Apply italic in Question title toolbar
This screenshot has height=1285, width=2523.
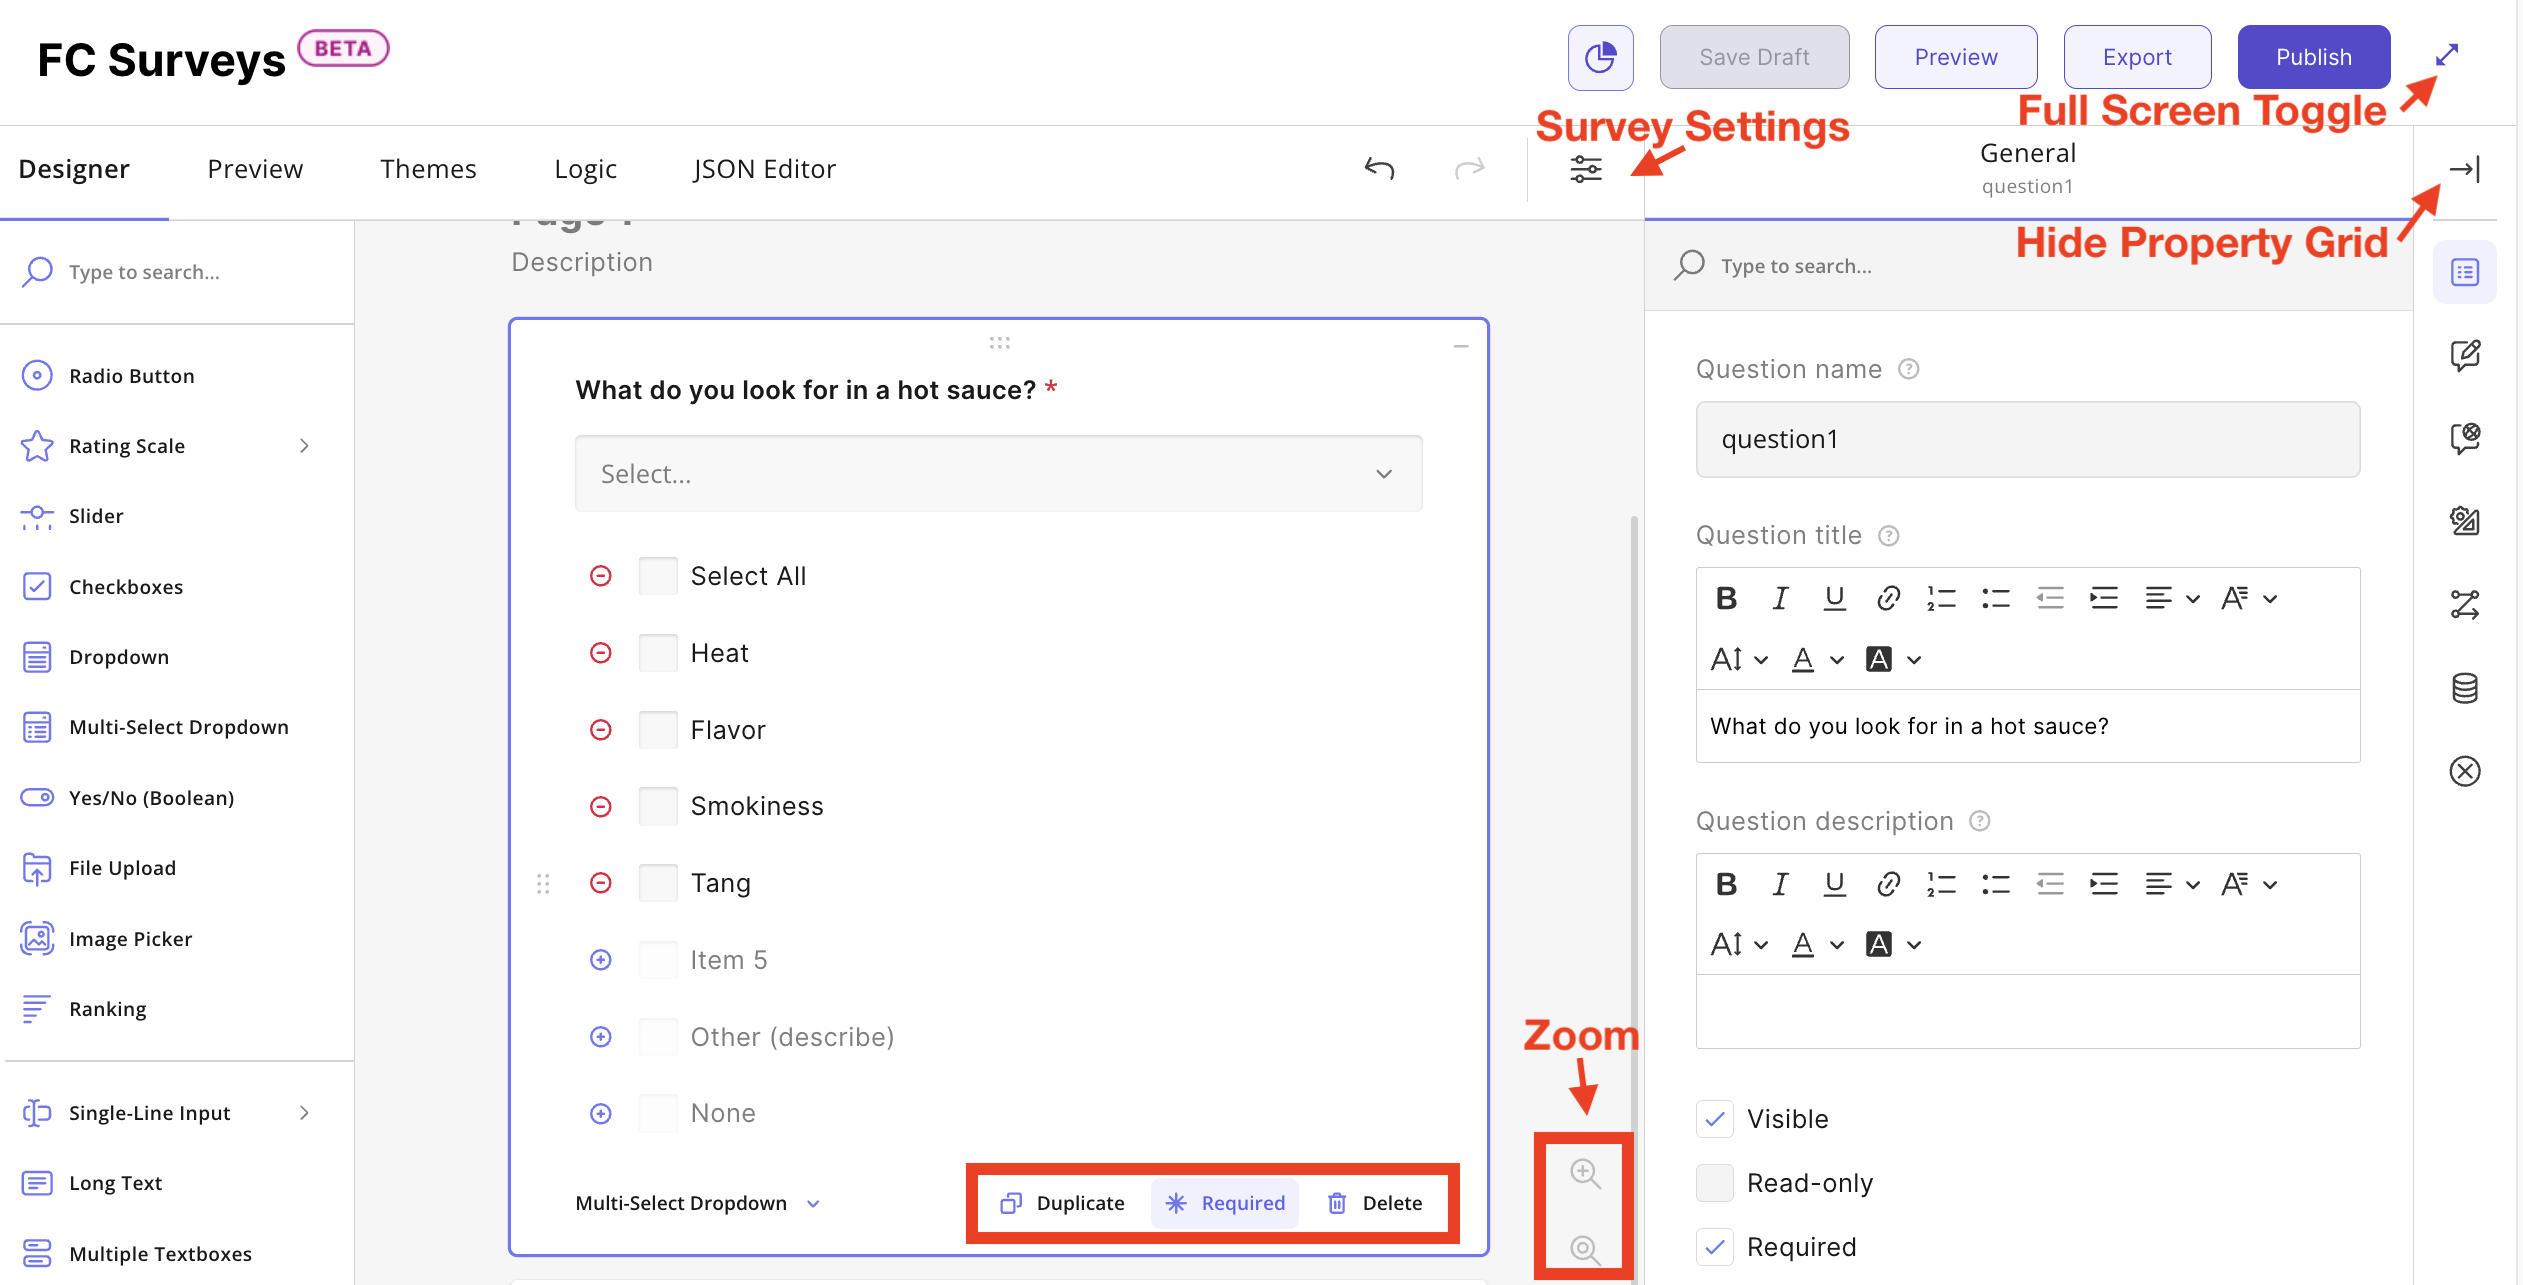pos(1780,599)
